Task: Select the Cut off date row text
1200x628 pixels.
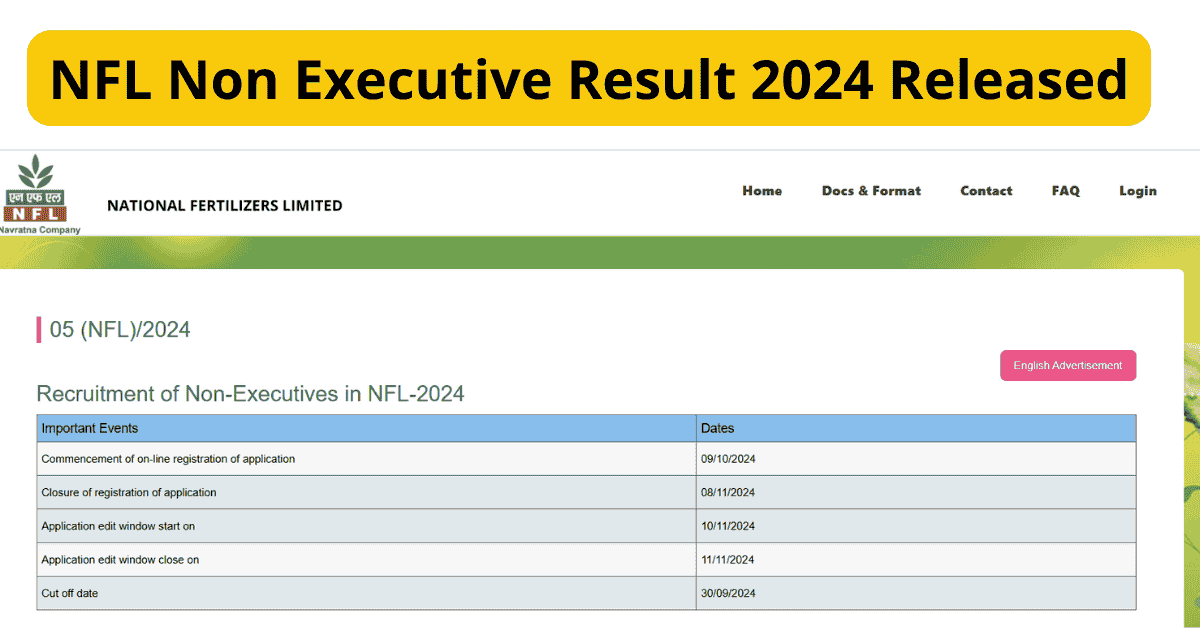Action: (x=70, y=593)
